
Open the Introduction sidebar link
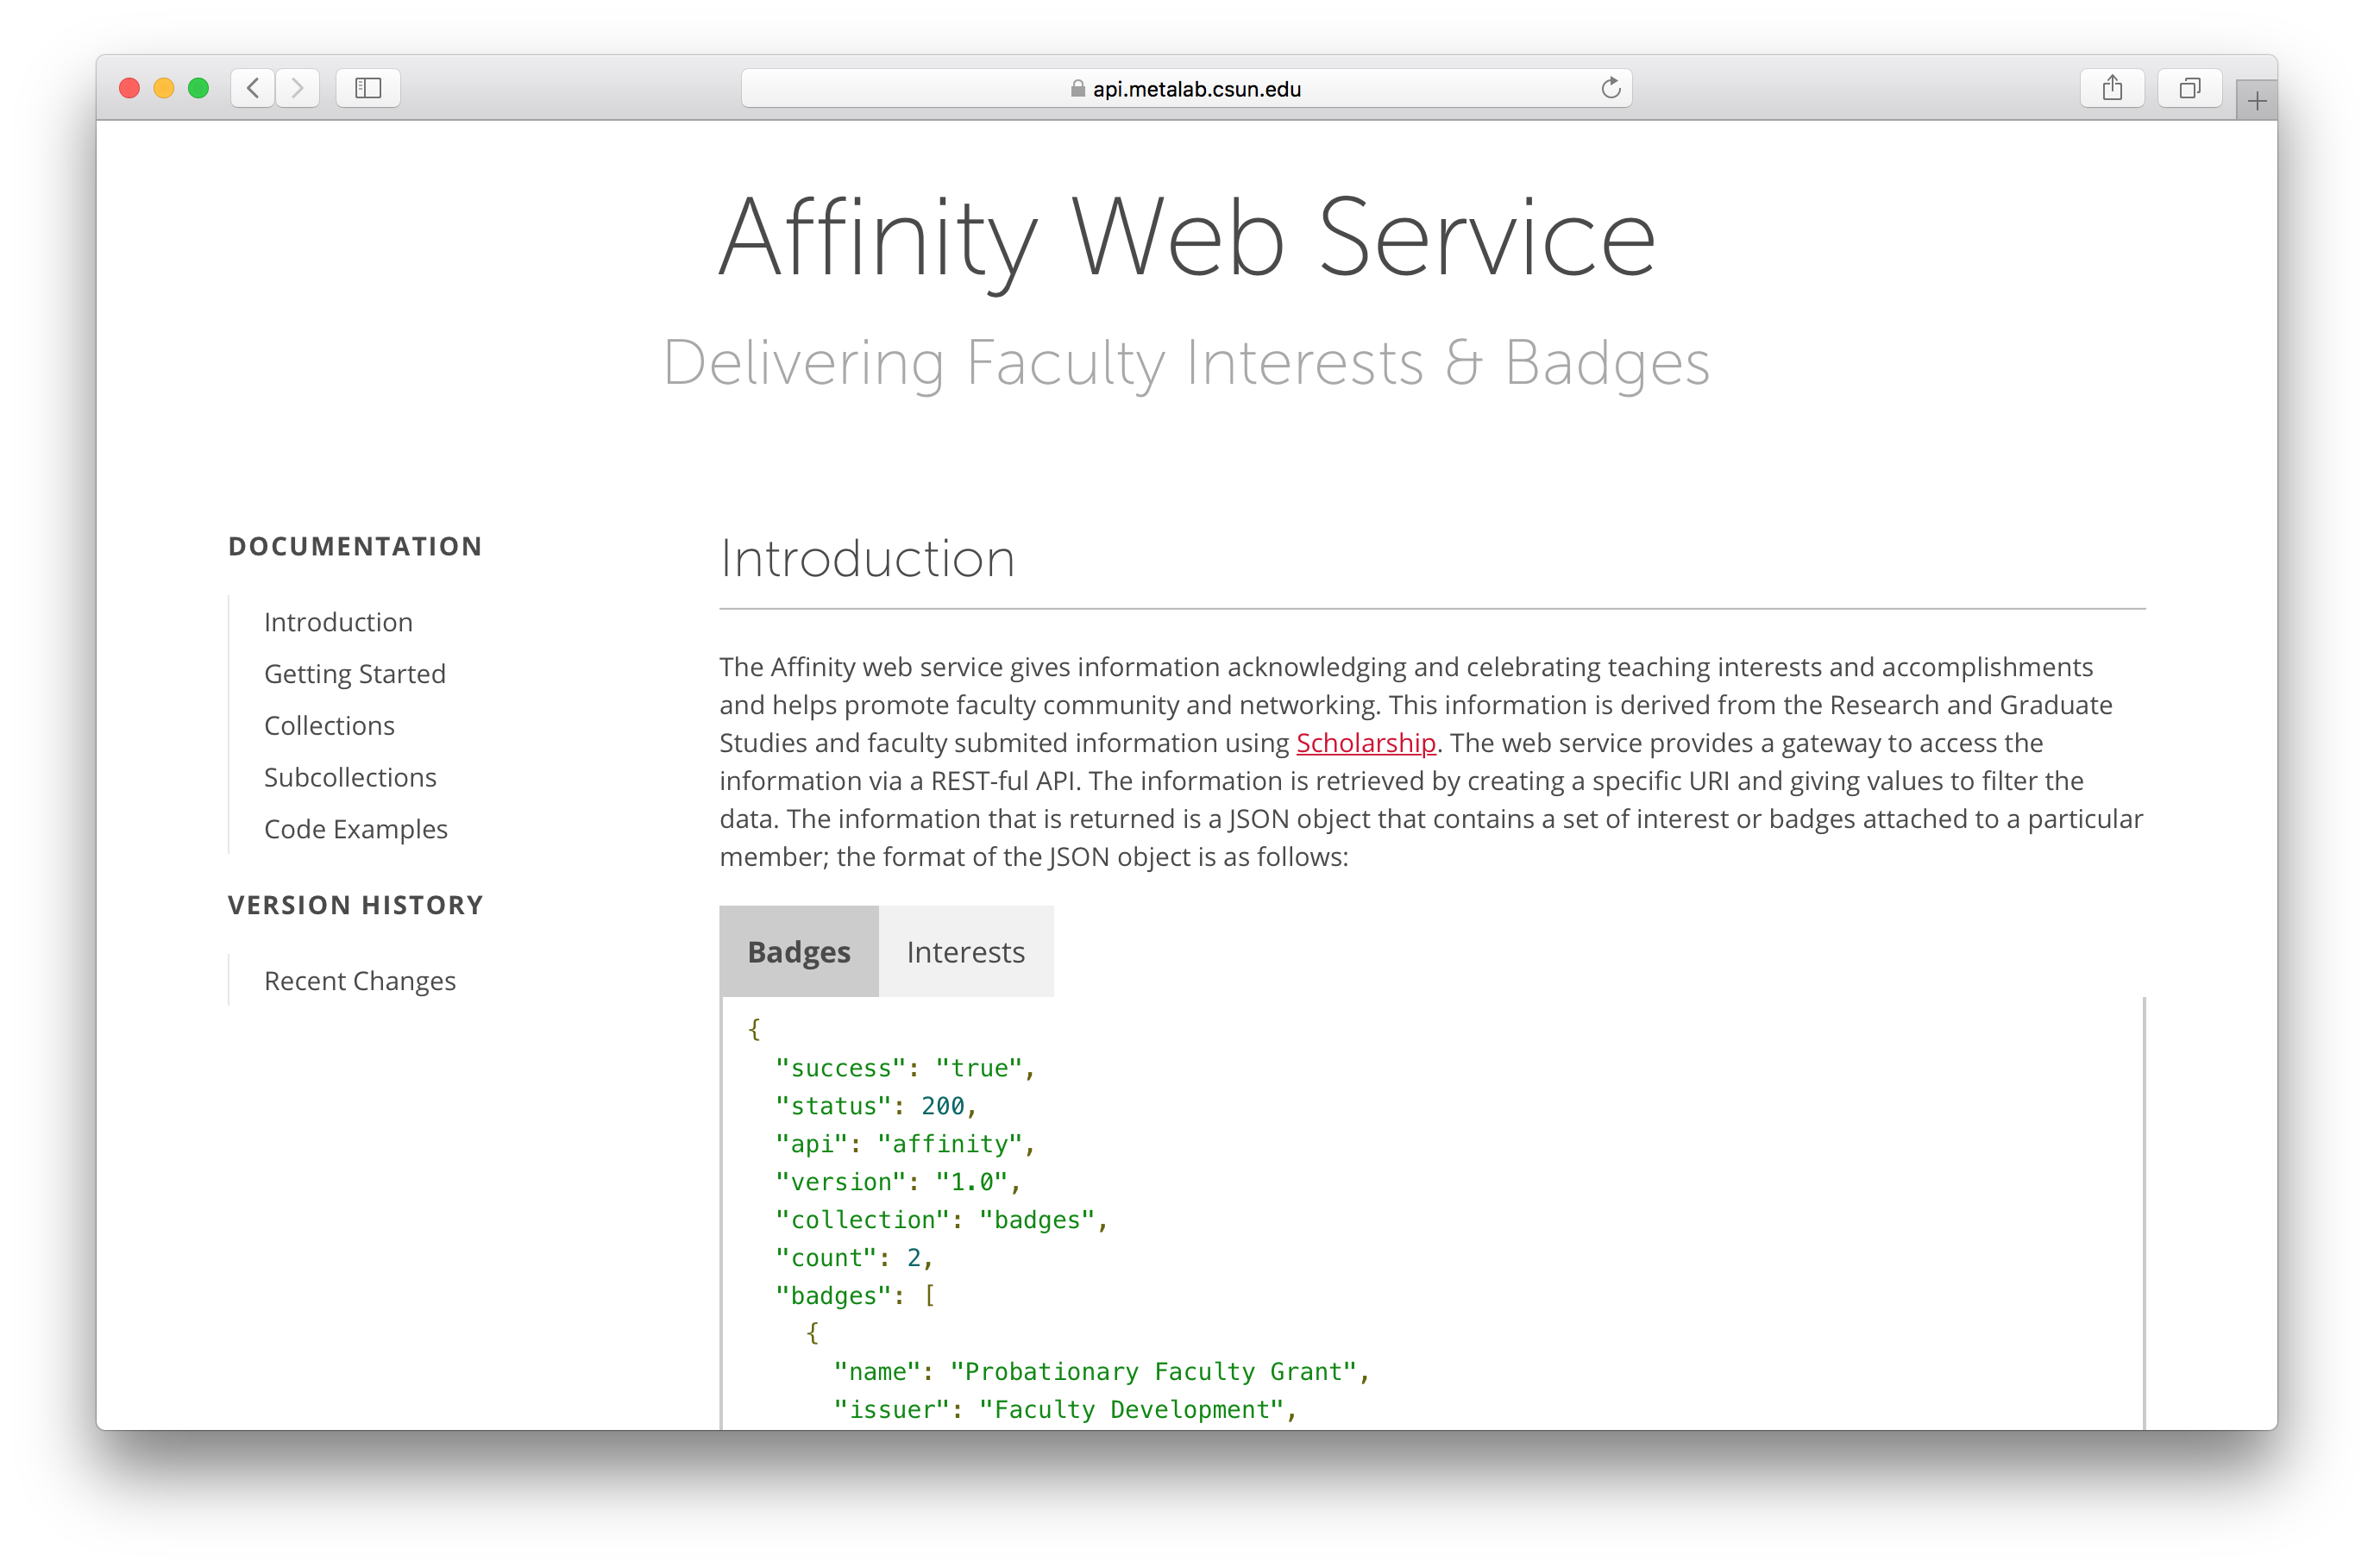tap(338, 622)
